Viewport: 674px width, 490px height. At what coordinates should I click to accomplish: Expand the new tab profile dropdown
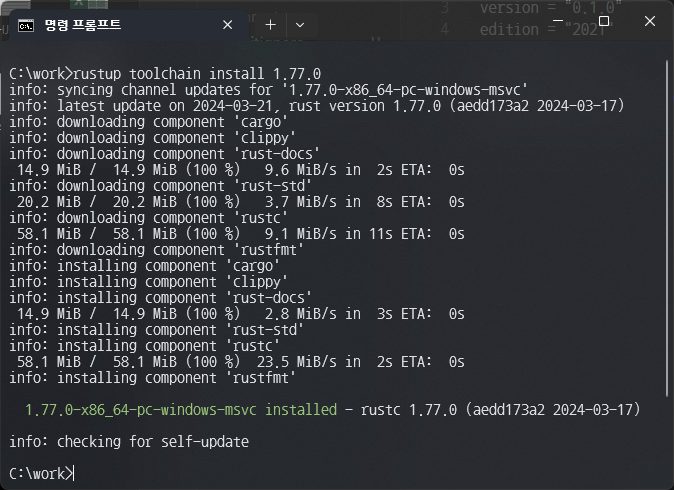click(x=300, y=25)
